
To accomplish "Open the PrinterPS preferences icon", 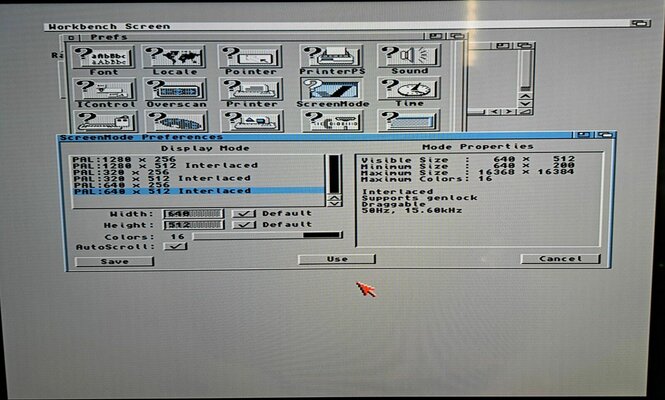I will [x=331, y=56].
